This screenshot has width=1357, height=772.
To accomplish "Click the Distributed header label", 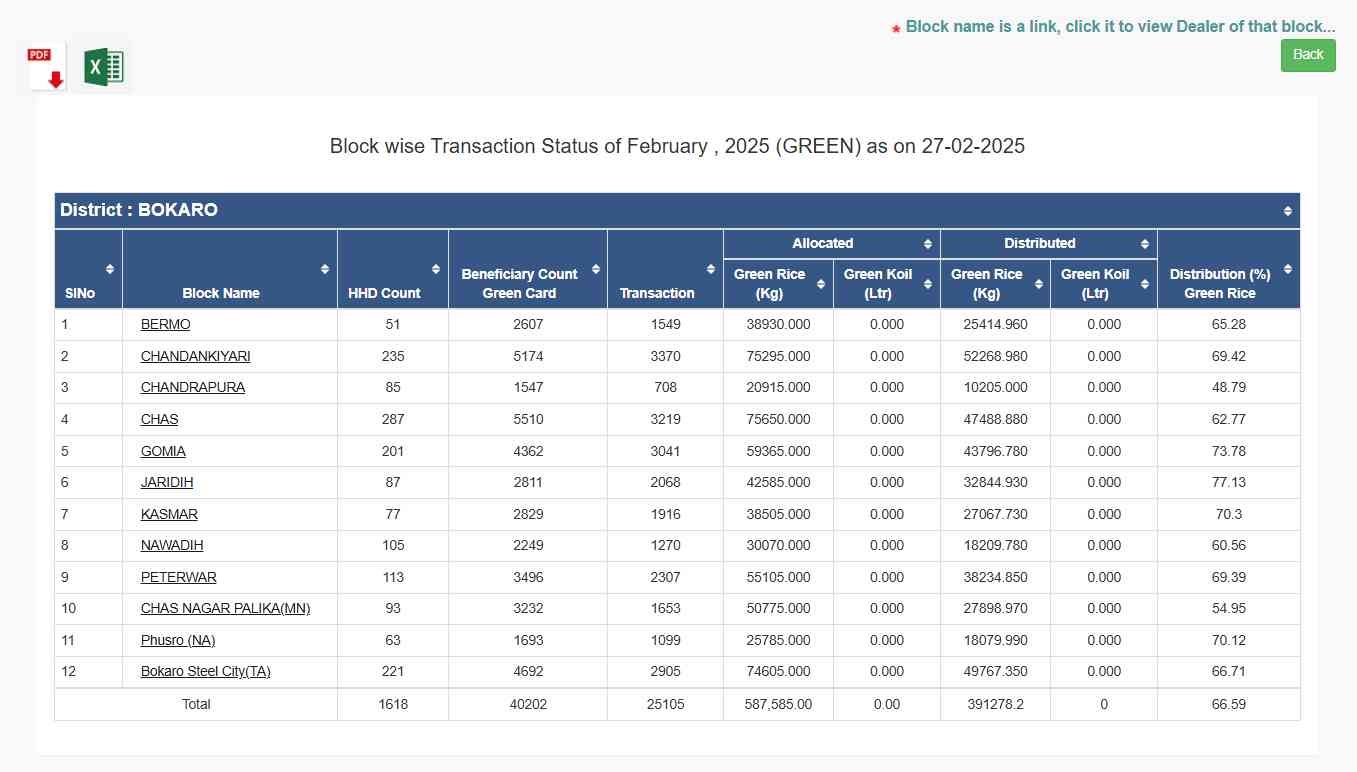I will coord(1040,243).
